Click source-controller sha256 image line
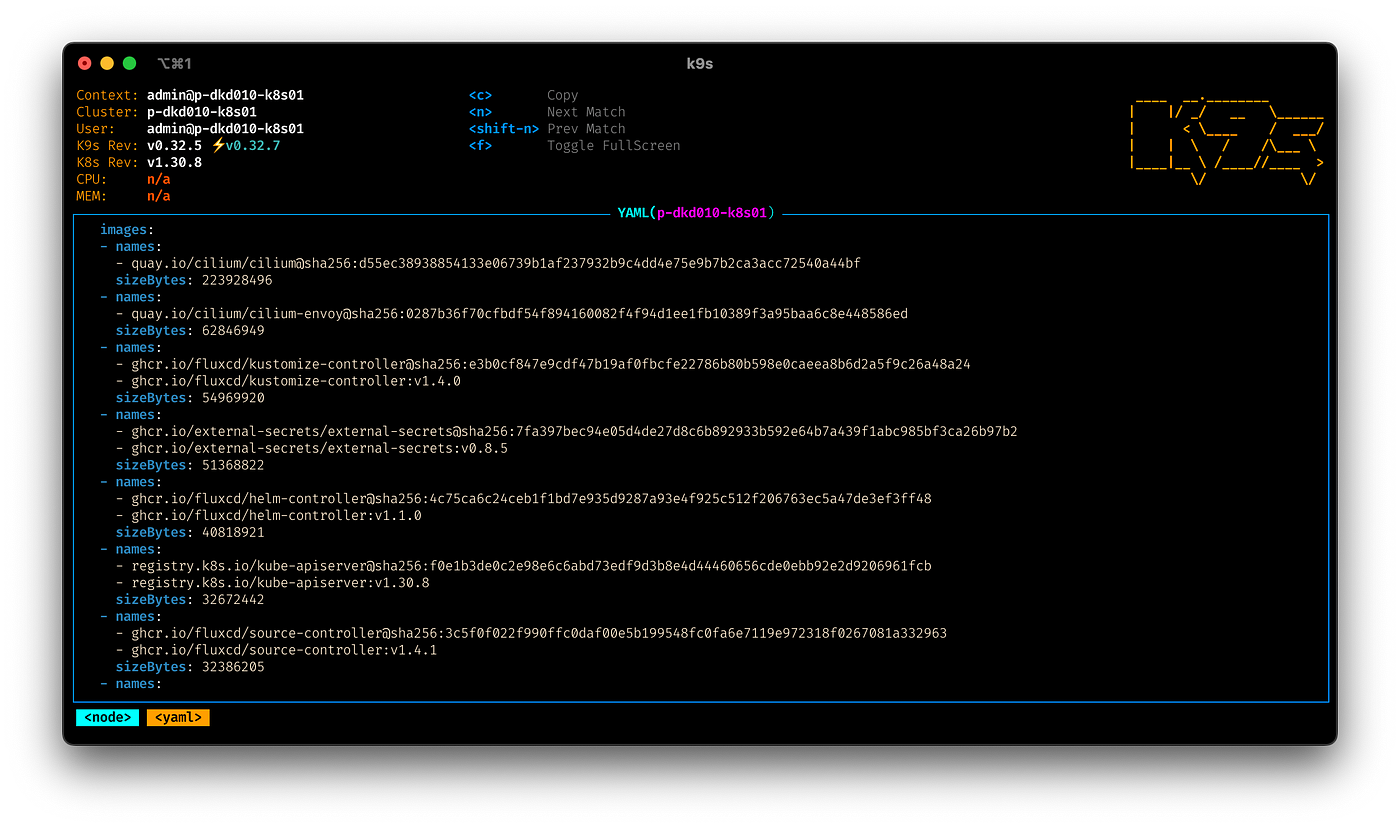The image size is (1400, 828). 531,633
